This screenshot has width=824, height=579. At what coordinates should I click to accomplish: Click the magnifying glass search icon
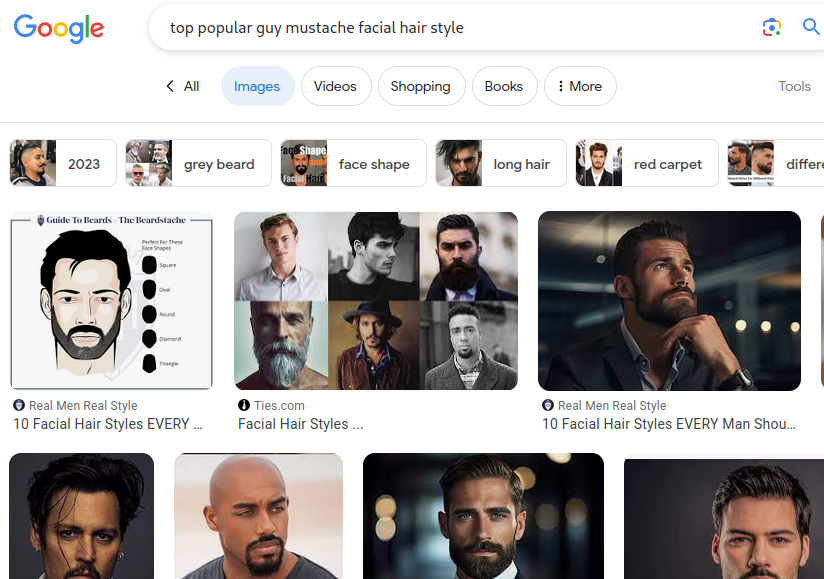click(811, 27)
